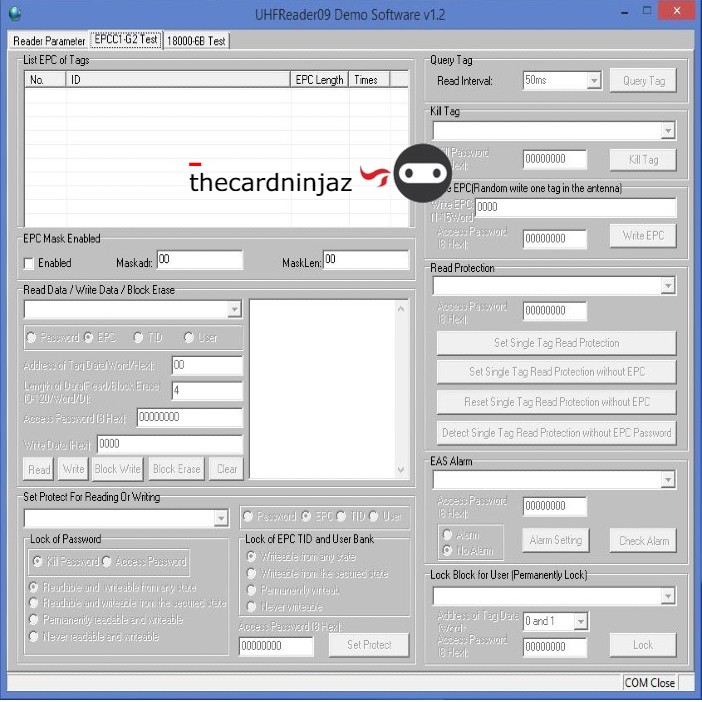Viewport: 702px width, 702px height.
Task: Expand the Read Protection tag dropdown
Action: tap(667, 287)
